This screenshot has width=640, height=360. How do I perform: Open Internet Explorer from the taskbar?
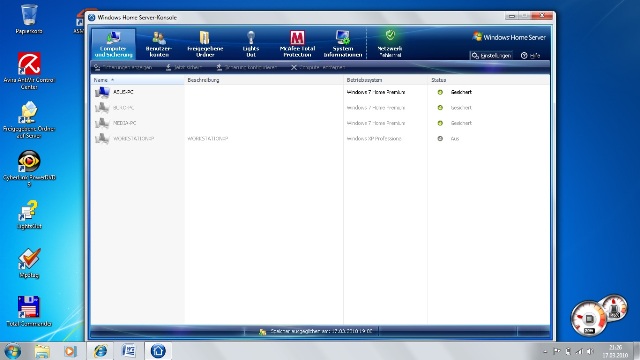coord(100,351)
